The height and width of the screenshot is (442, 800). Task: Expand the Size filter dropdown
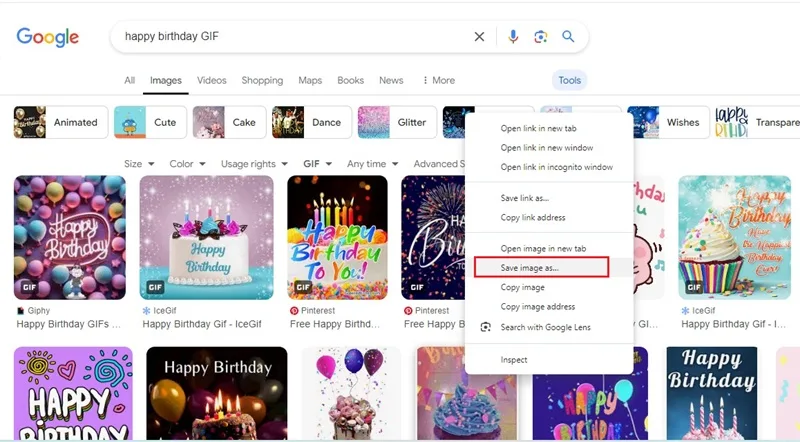(139, 164)
